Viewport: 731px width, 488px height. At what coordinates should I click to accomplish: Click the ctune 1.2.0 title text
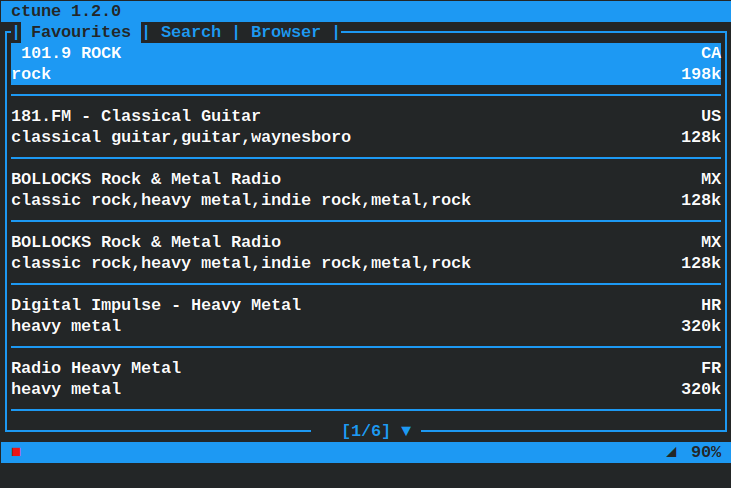(x=66, y=11)
